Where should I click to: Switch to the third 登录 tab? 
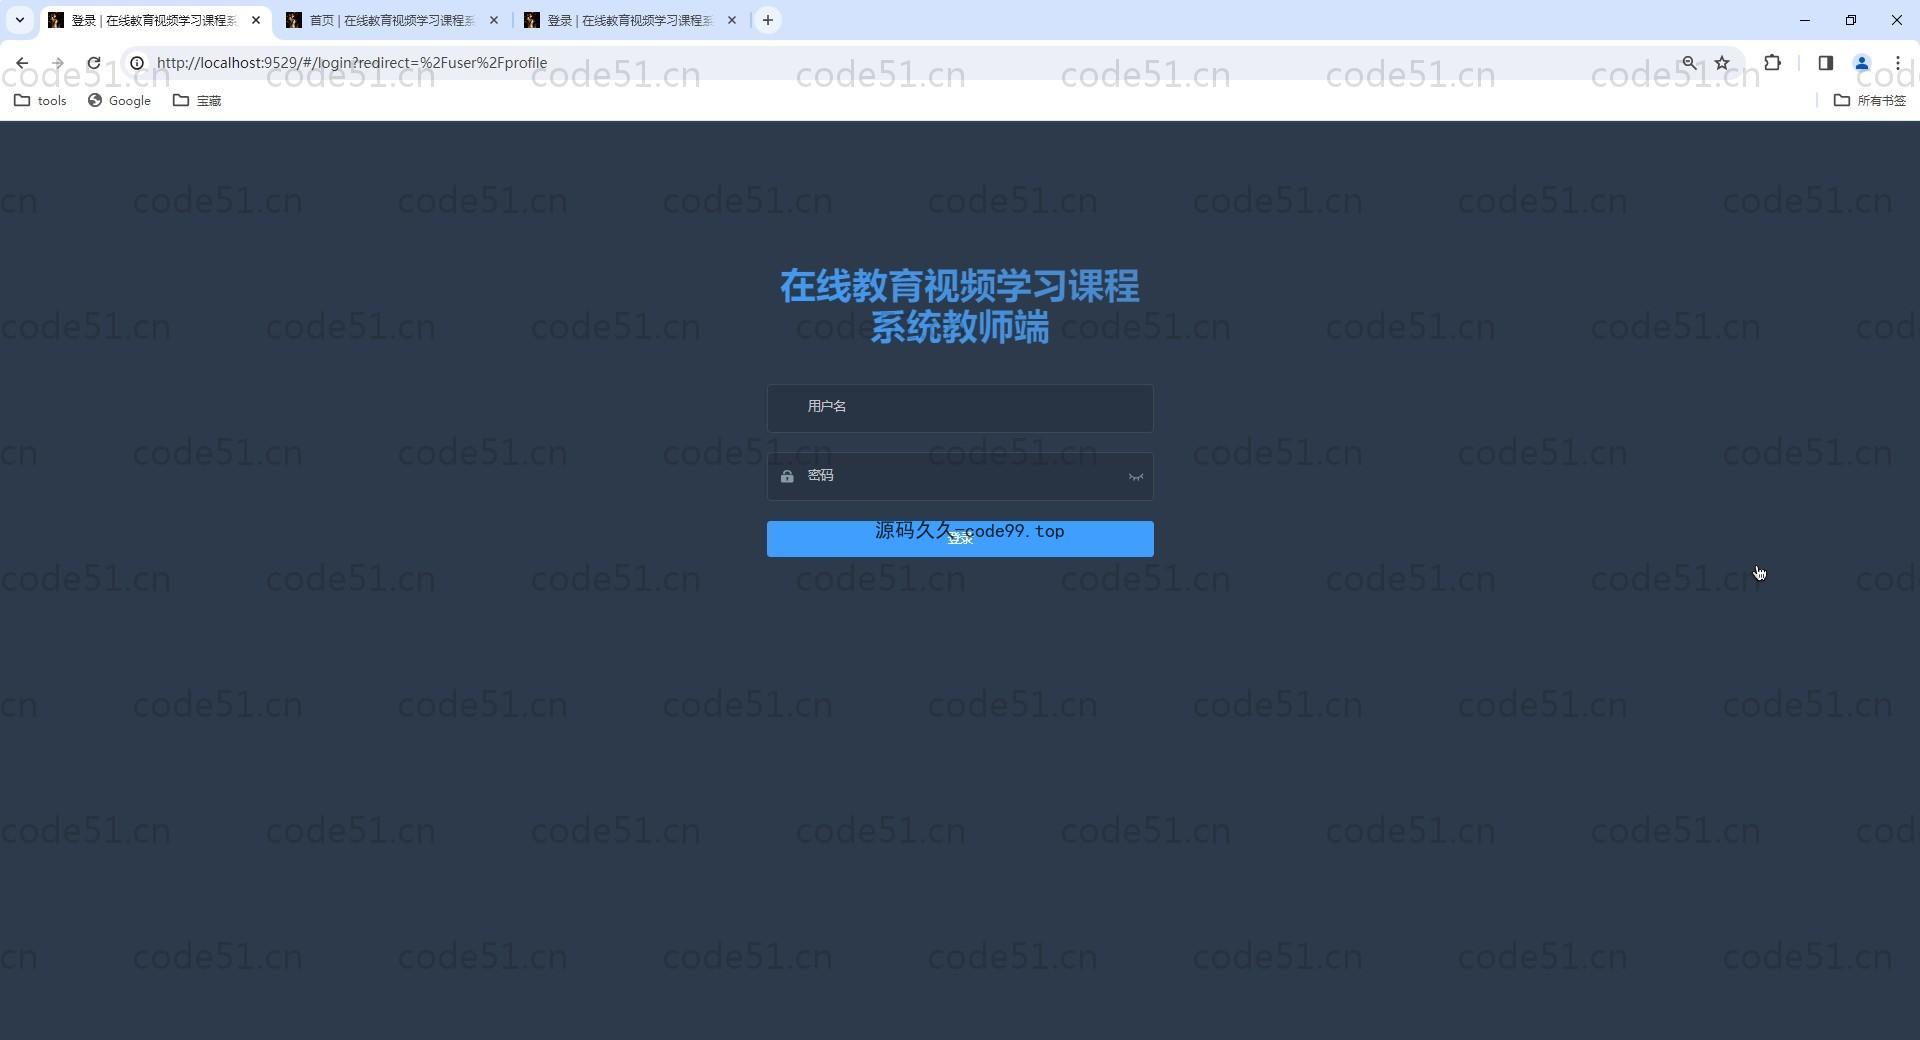[629, 20]
